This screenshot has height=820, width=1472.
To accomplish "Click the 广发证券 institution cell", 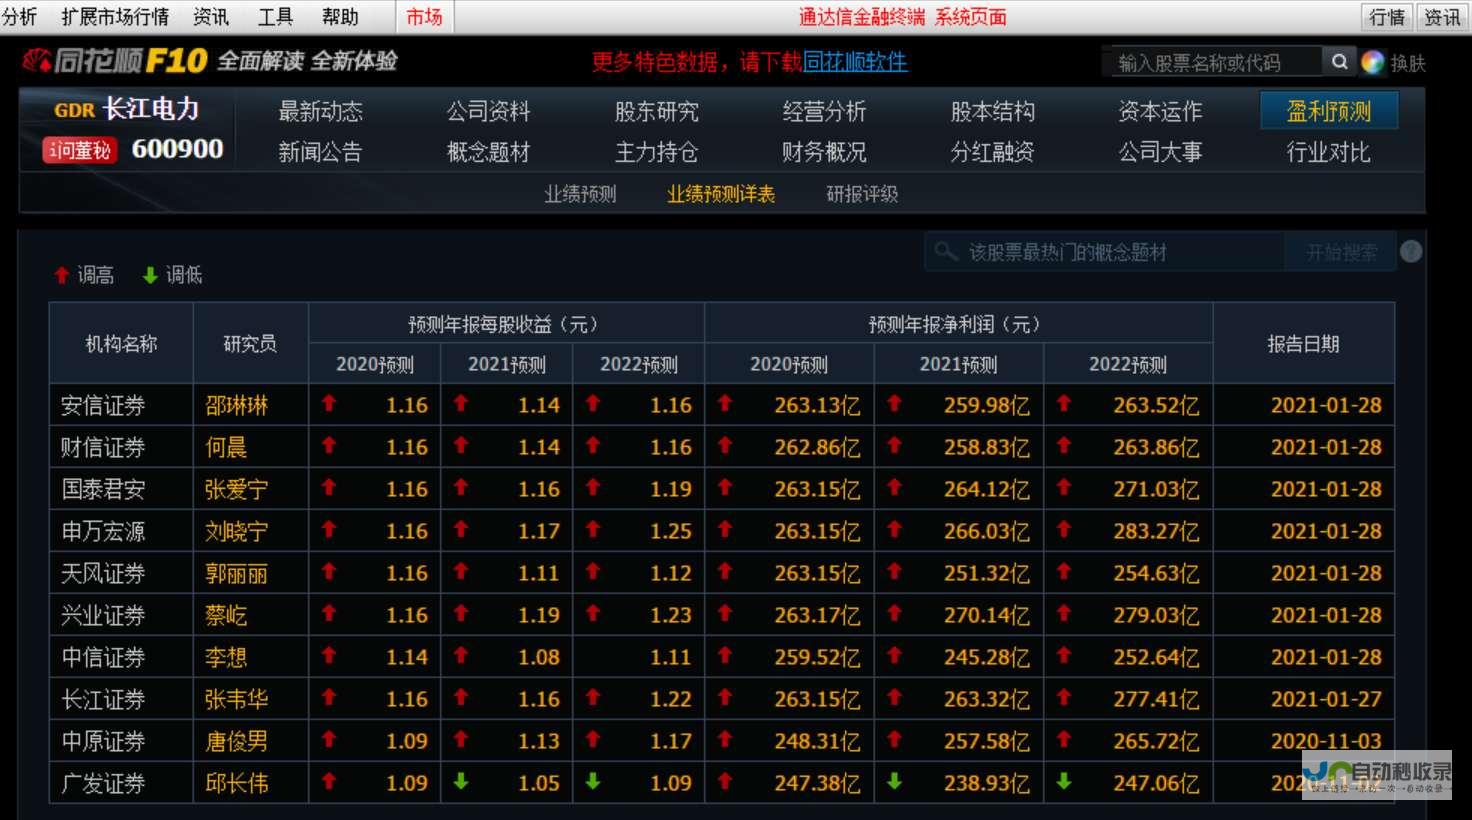I will 121,783.
